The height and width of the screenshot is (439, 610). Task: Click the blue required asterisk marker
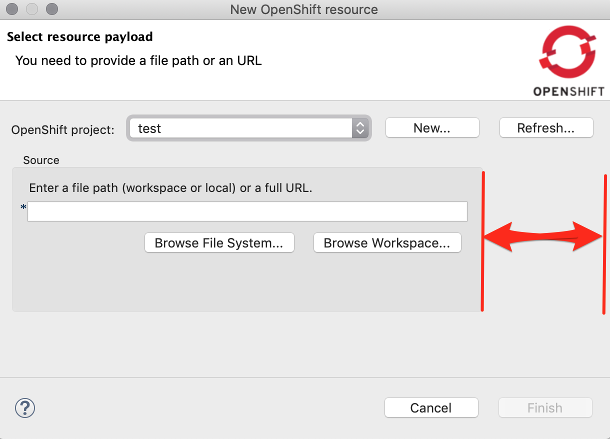[x=22, y=208]
